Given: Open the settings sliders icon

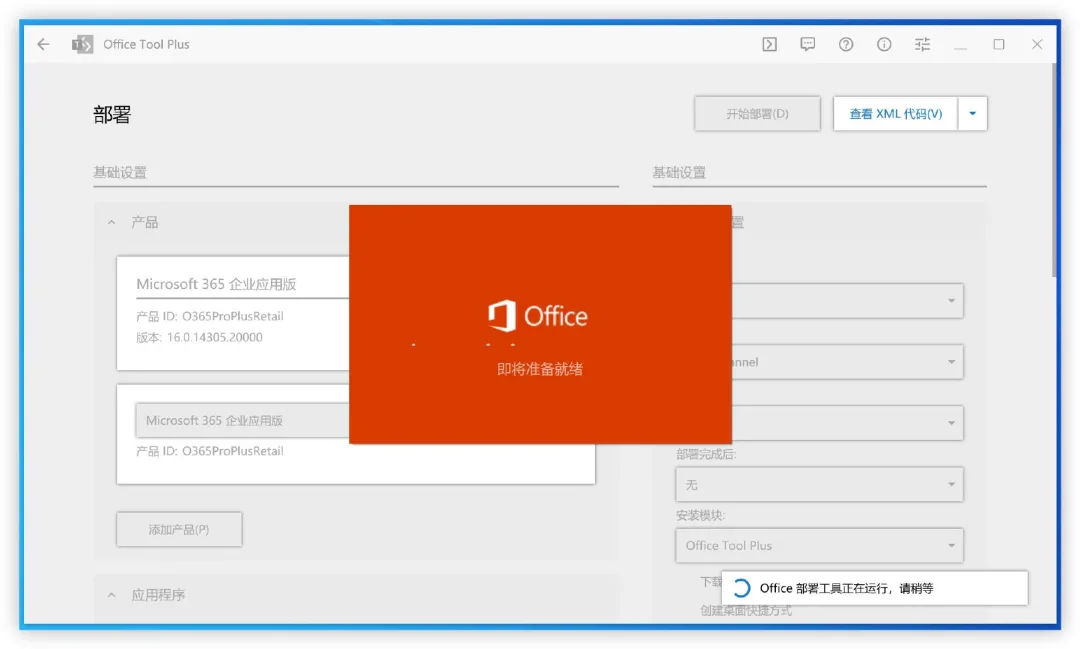Looking at the screenshot, I should point(922,44).
